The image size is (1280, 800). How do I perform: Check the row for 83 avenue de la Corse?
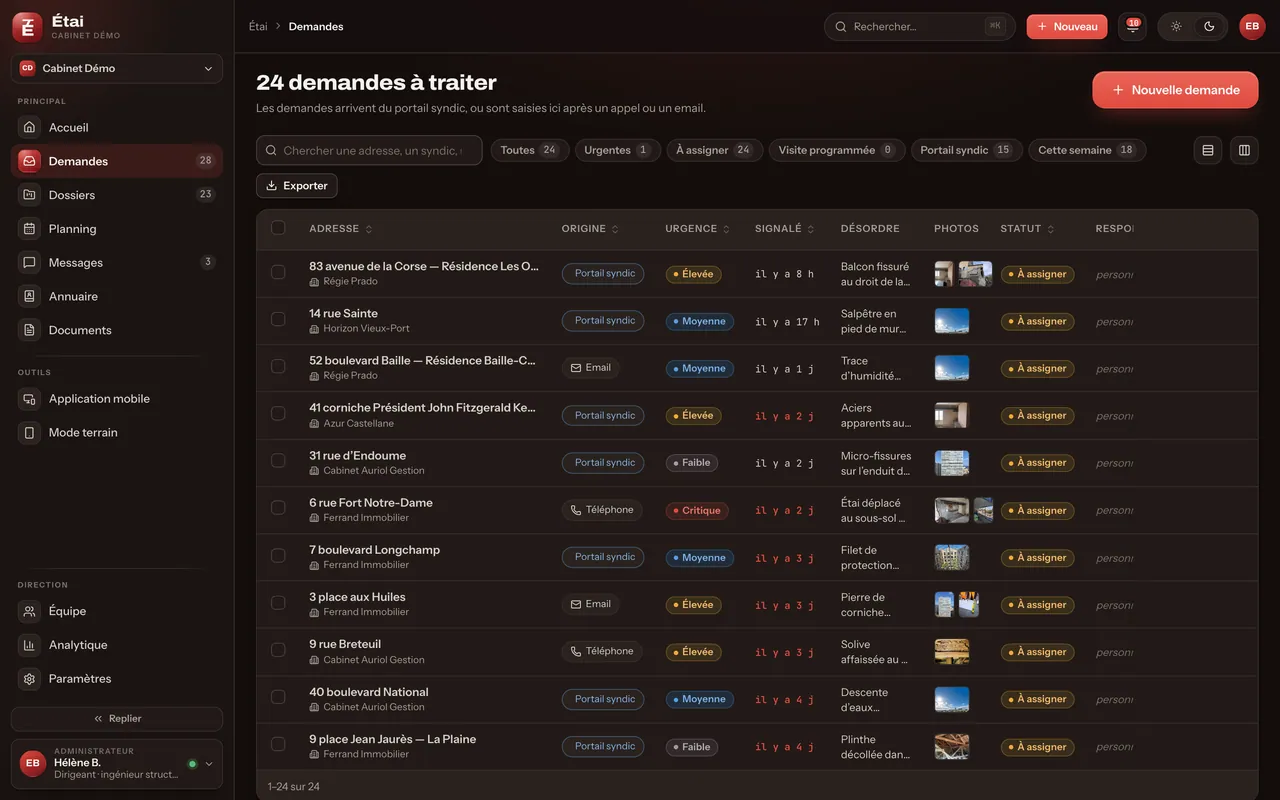click(278, 272)
